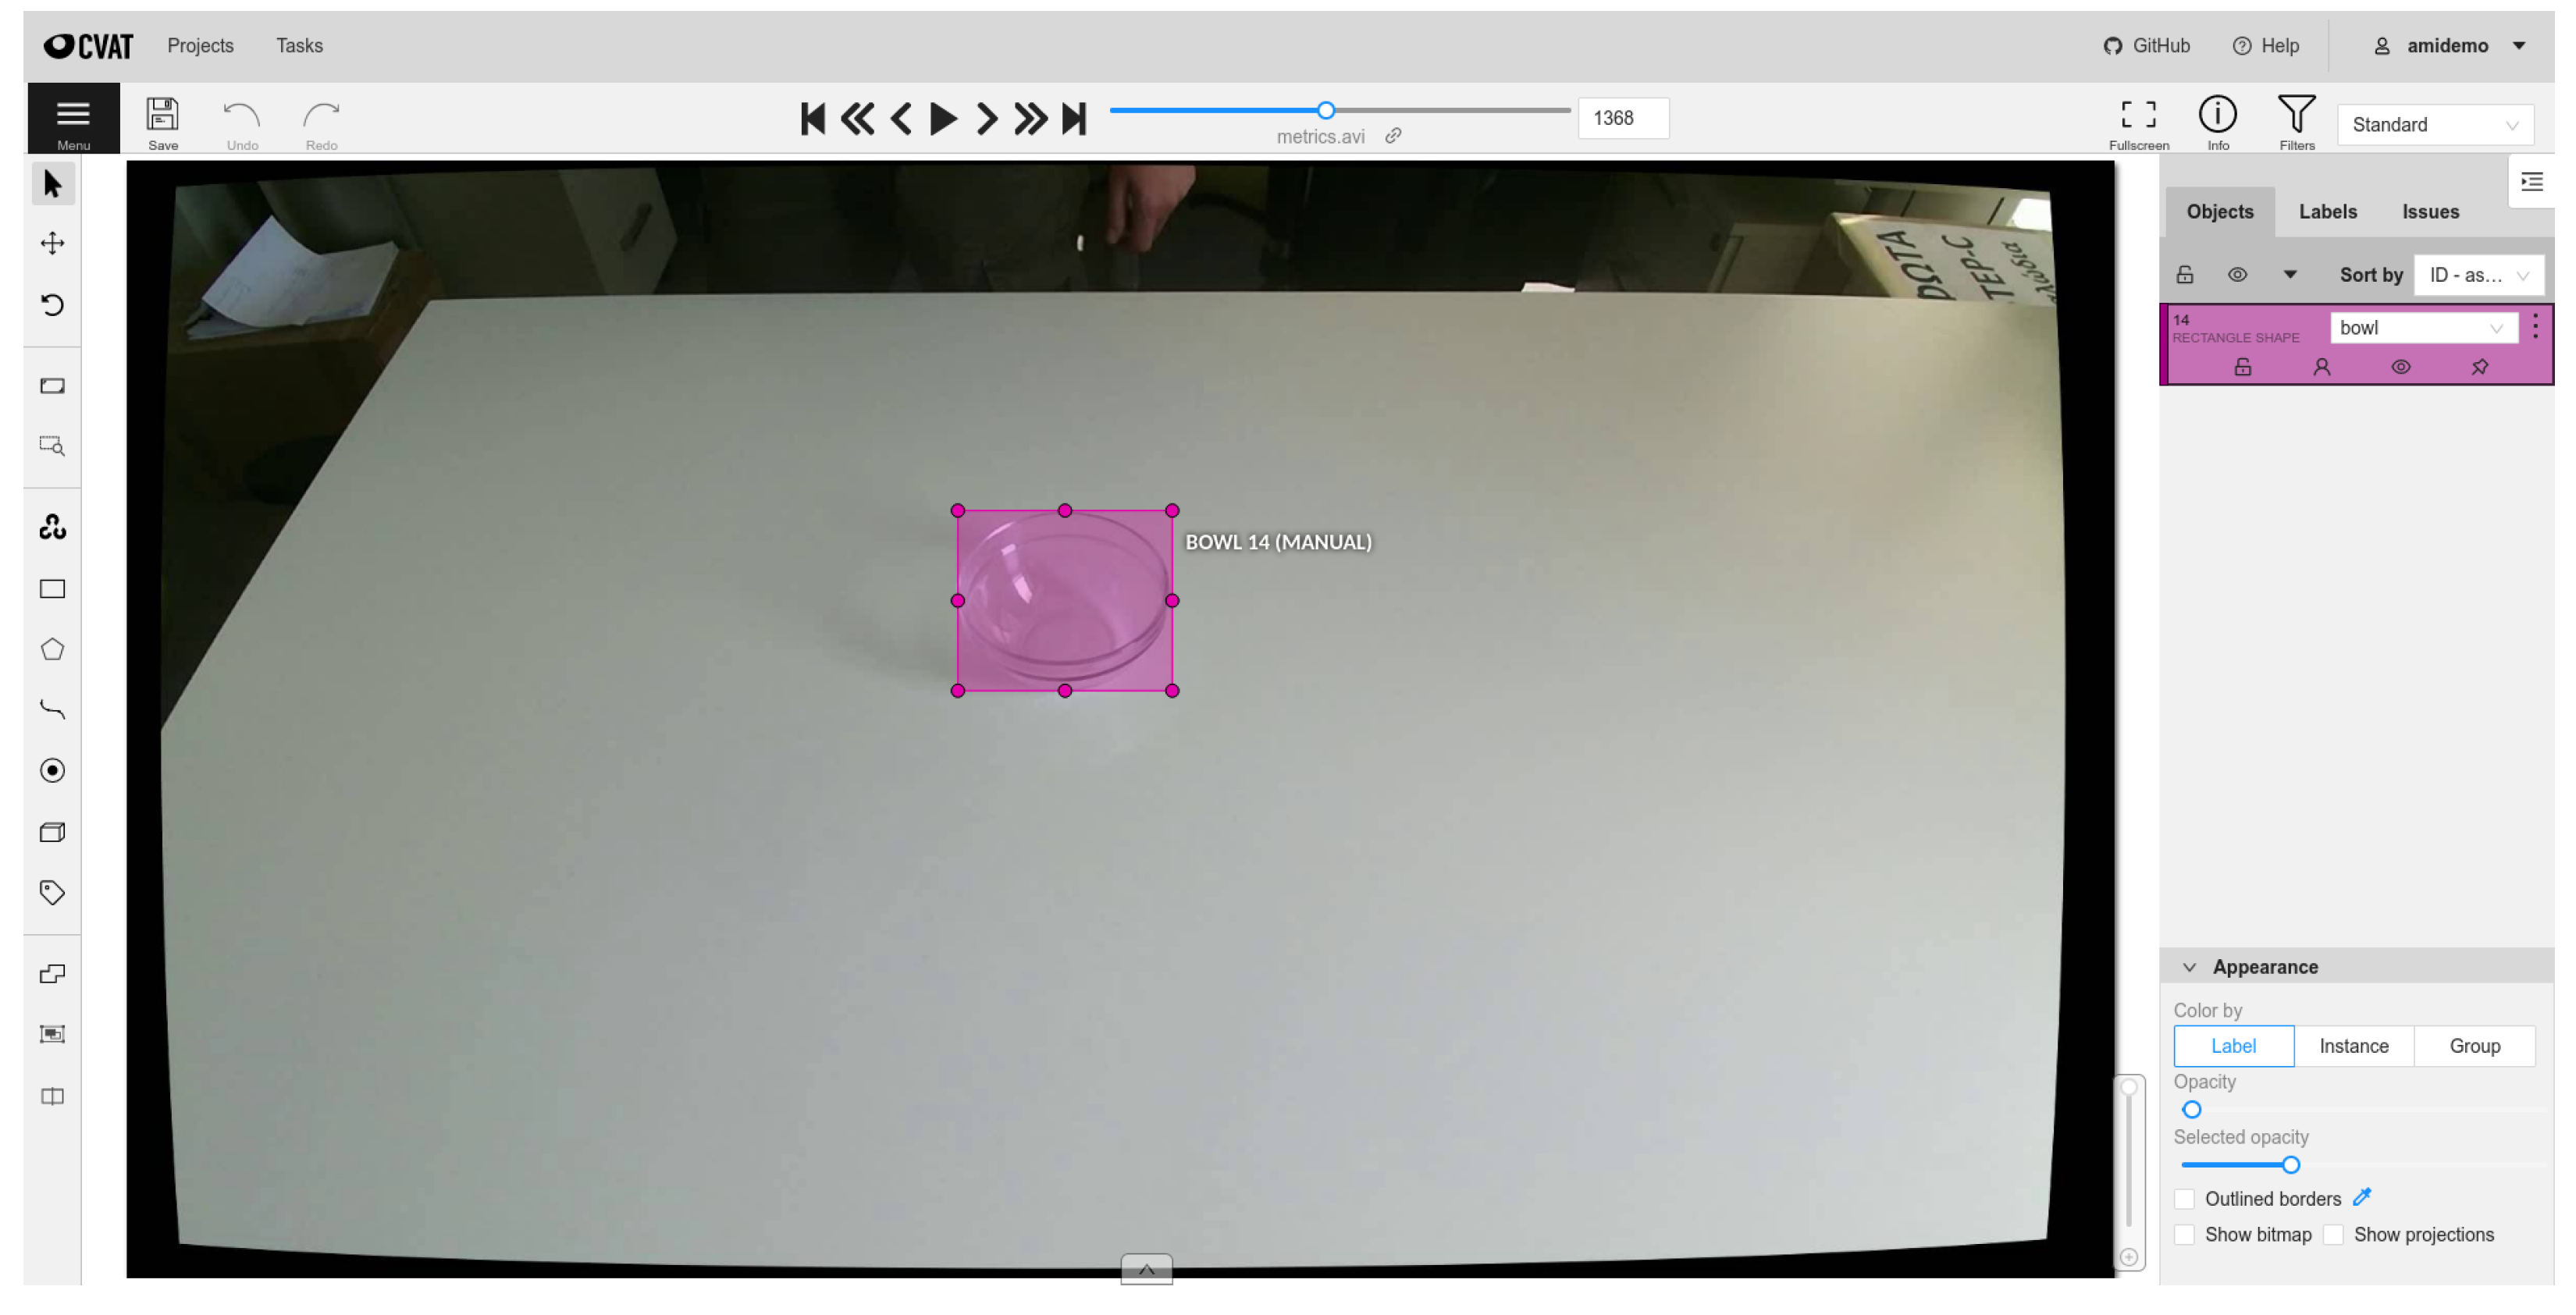
Task: Click the Selected opacity slider handle
Action: tap(2290, 1165)
